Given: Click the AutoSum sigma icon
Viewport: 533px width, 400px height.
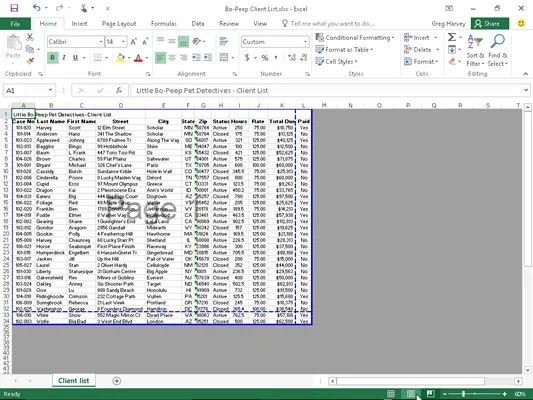Looking at the screenshot, I should pos(452,37).
